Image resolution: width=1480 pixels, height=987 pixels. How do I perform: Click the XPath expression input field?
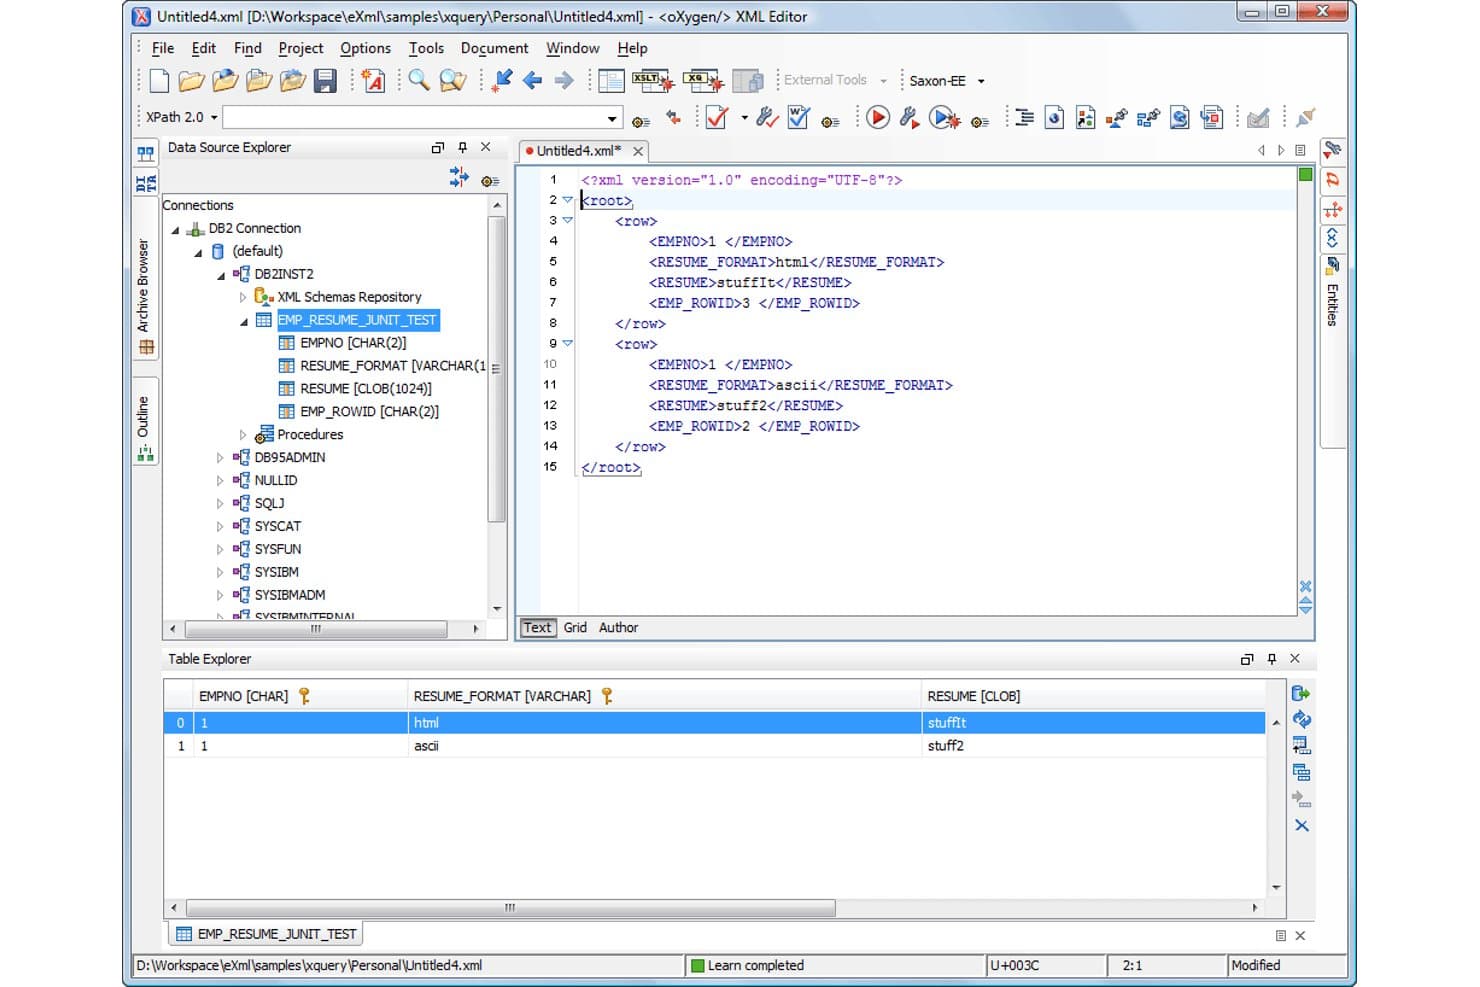[x=413, y=118]
